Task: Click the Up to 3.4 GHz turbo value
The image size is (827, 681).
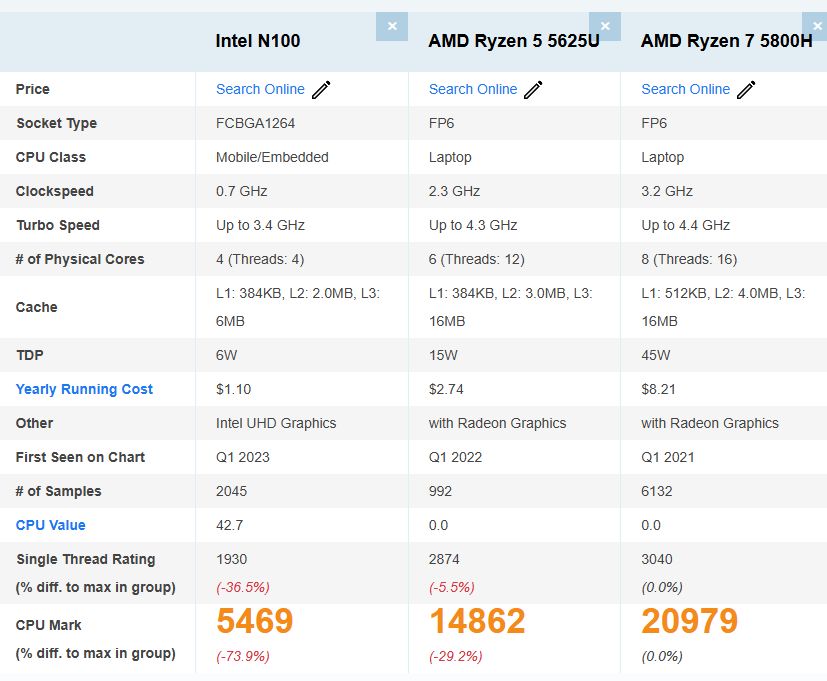Action: [260, 225]
